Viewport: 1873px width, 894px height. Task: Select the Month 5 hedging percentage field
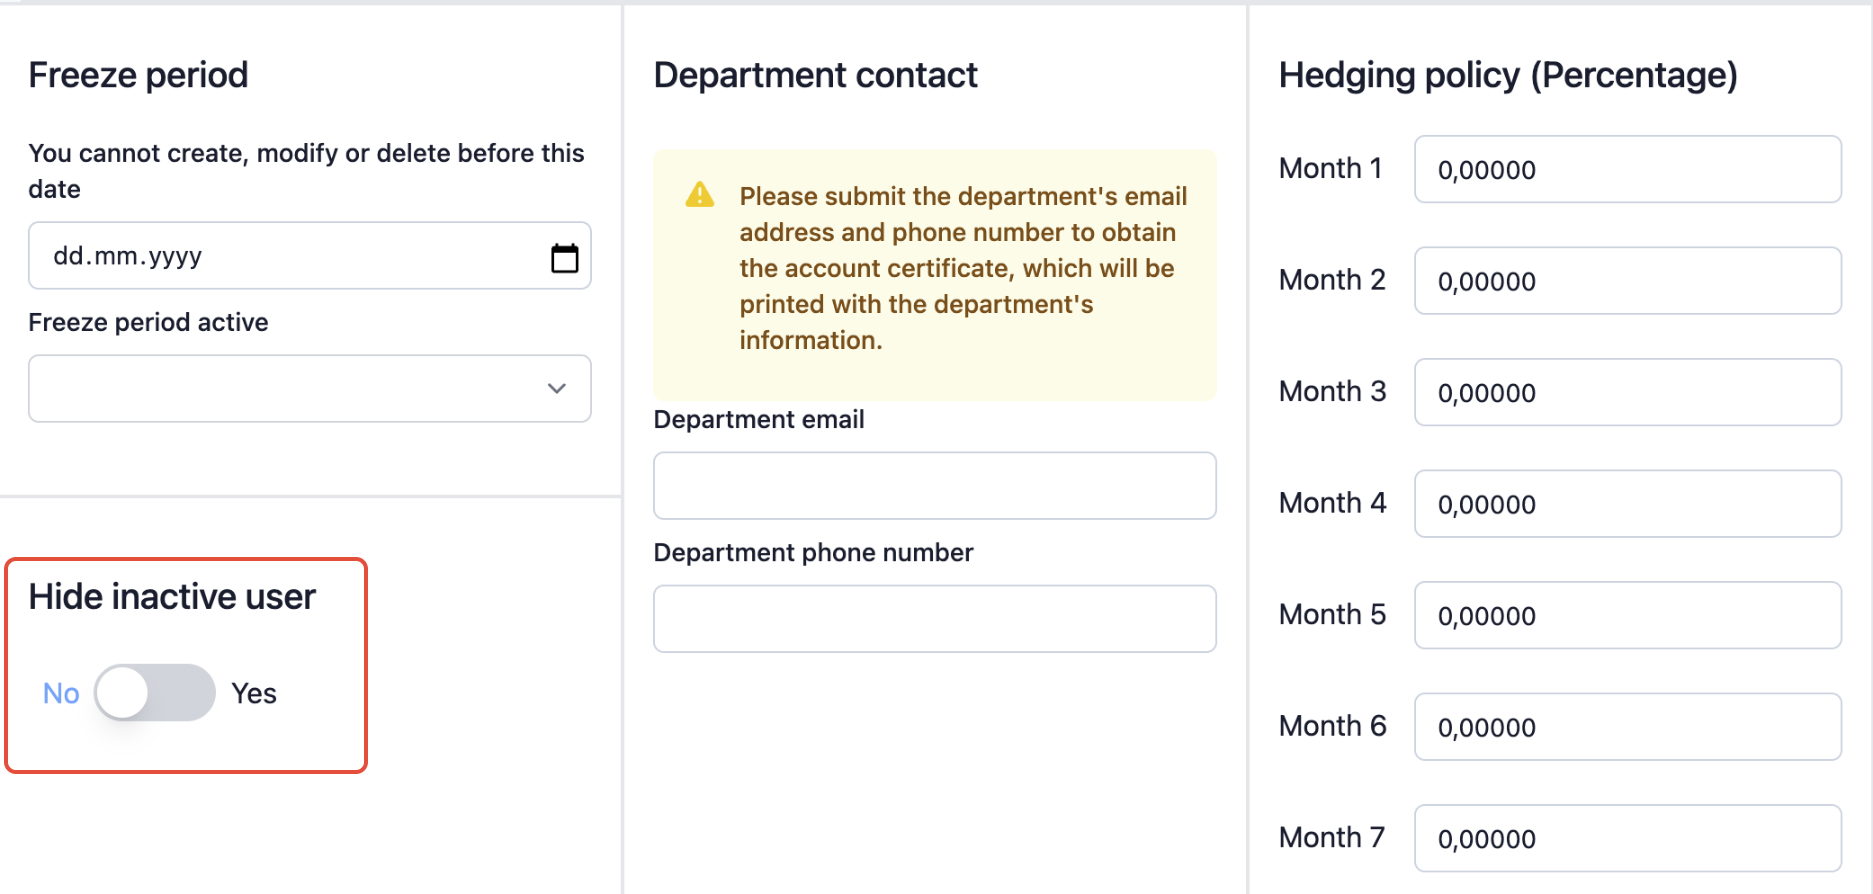pyautogui.click(x=1628, y=615)
